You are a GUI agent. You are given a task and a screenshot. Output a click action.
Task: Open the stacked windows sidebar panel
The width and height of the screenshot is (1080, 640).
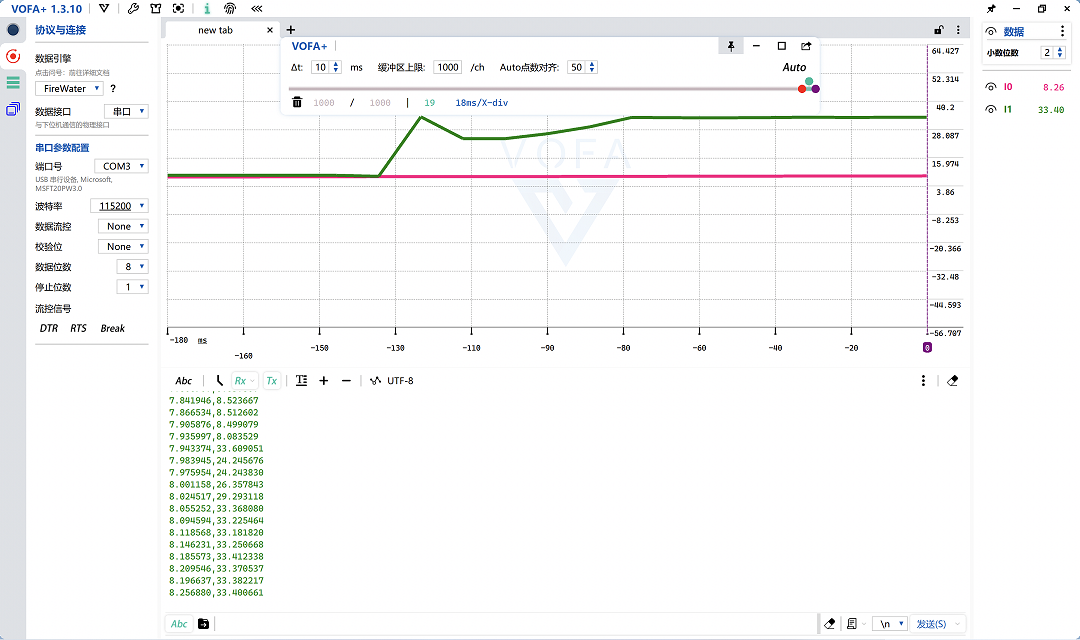pyautogui.click(x=13, y=109)
